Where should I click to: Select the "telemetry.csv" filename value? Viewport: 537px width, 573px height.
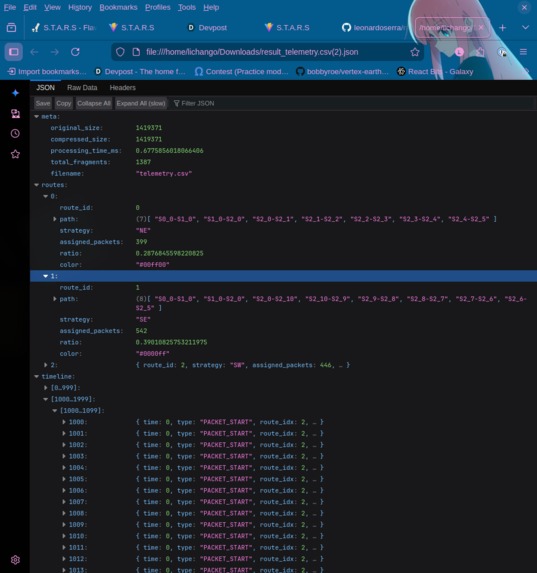tap(164, 174)
